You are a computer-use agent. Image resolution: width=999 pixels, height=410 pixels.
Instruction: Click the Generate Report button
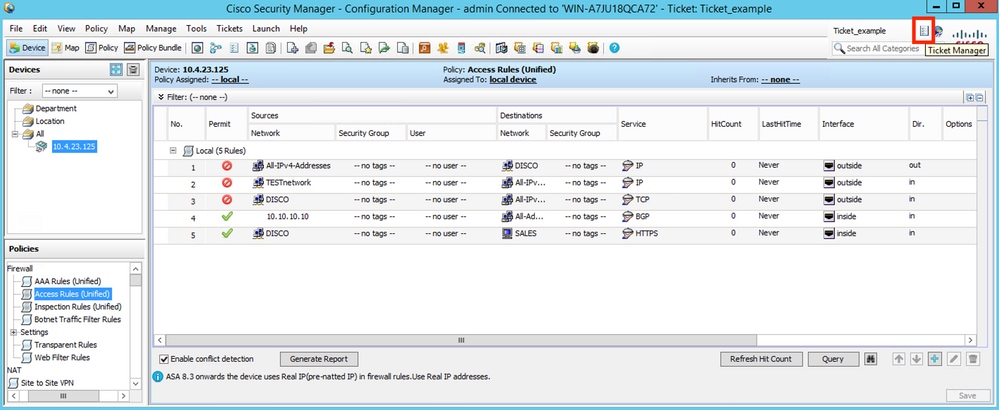coord(319,359)
